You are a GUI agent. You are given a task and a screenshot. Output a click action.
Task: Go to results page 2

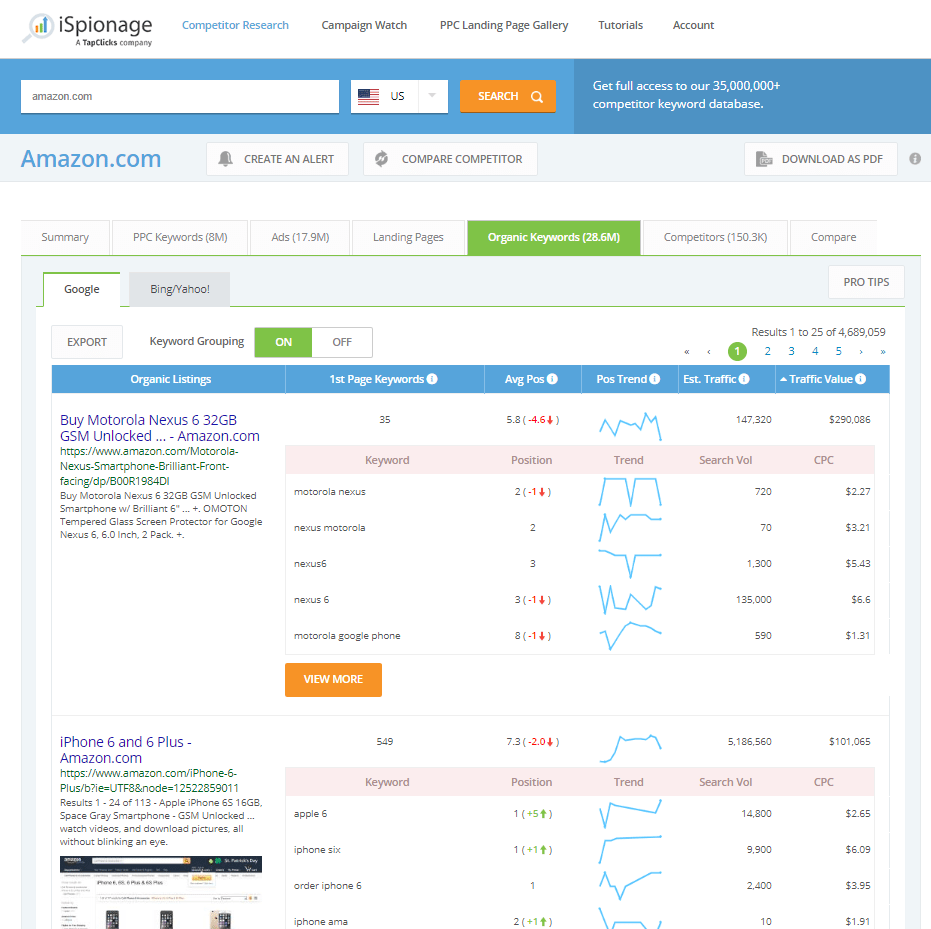[x=768, y=351]
